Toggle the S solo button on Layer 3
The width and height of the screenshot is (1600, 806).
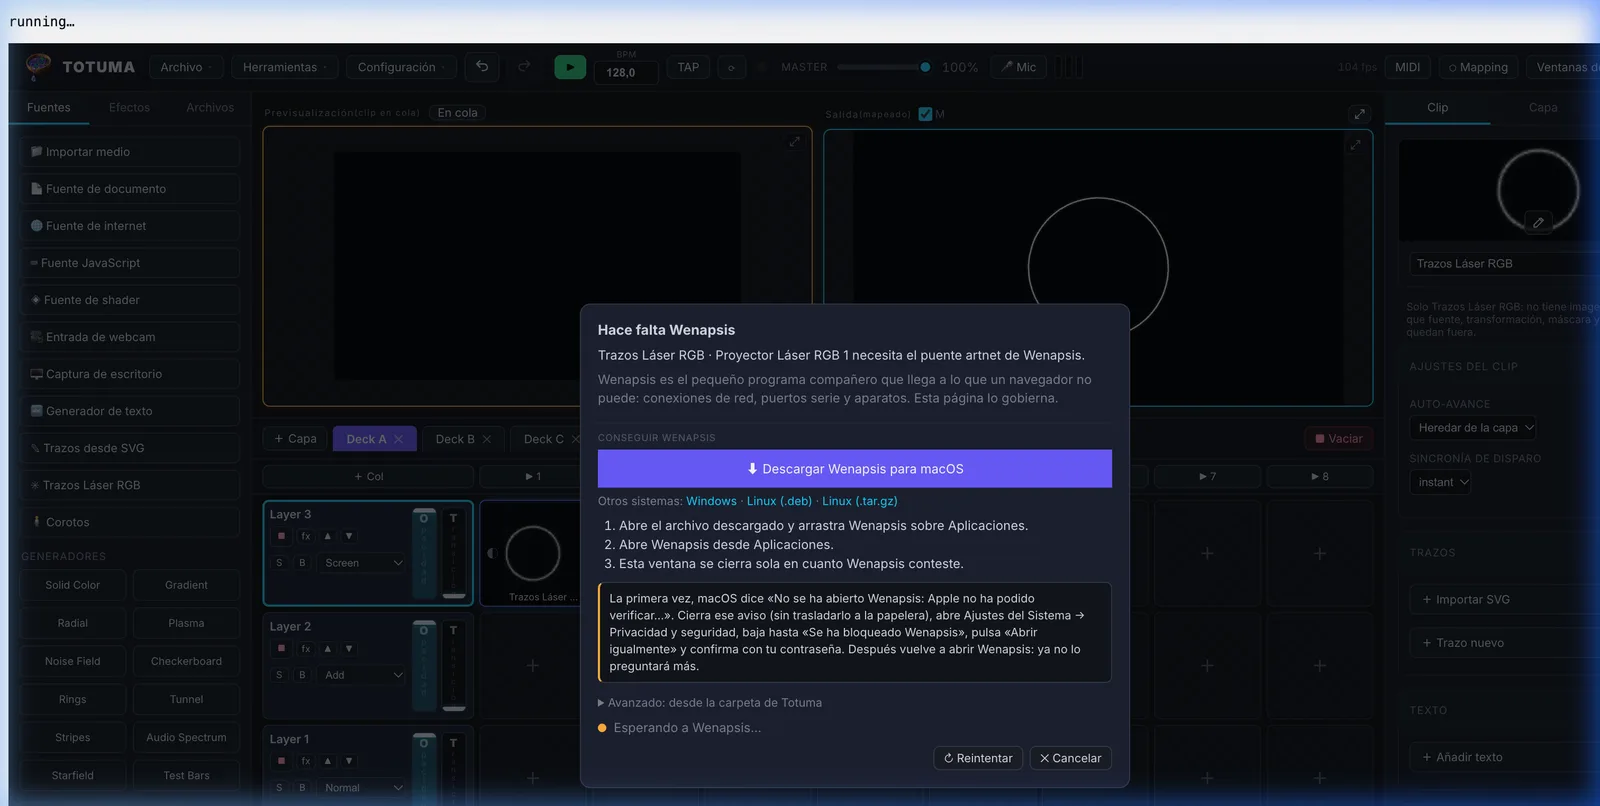279,563
